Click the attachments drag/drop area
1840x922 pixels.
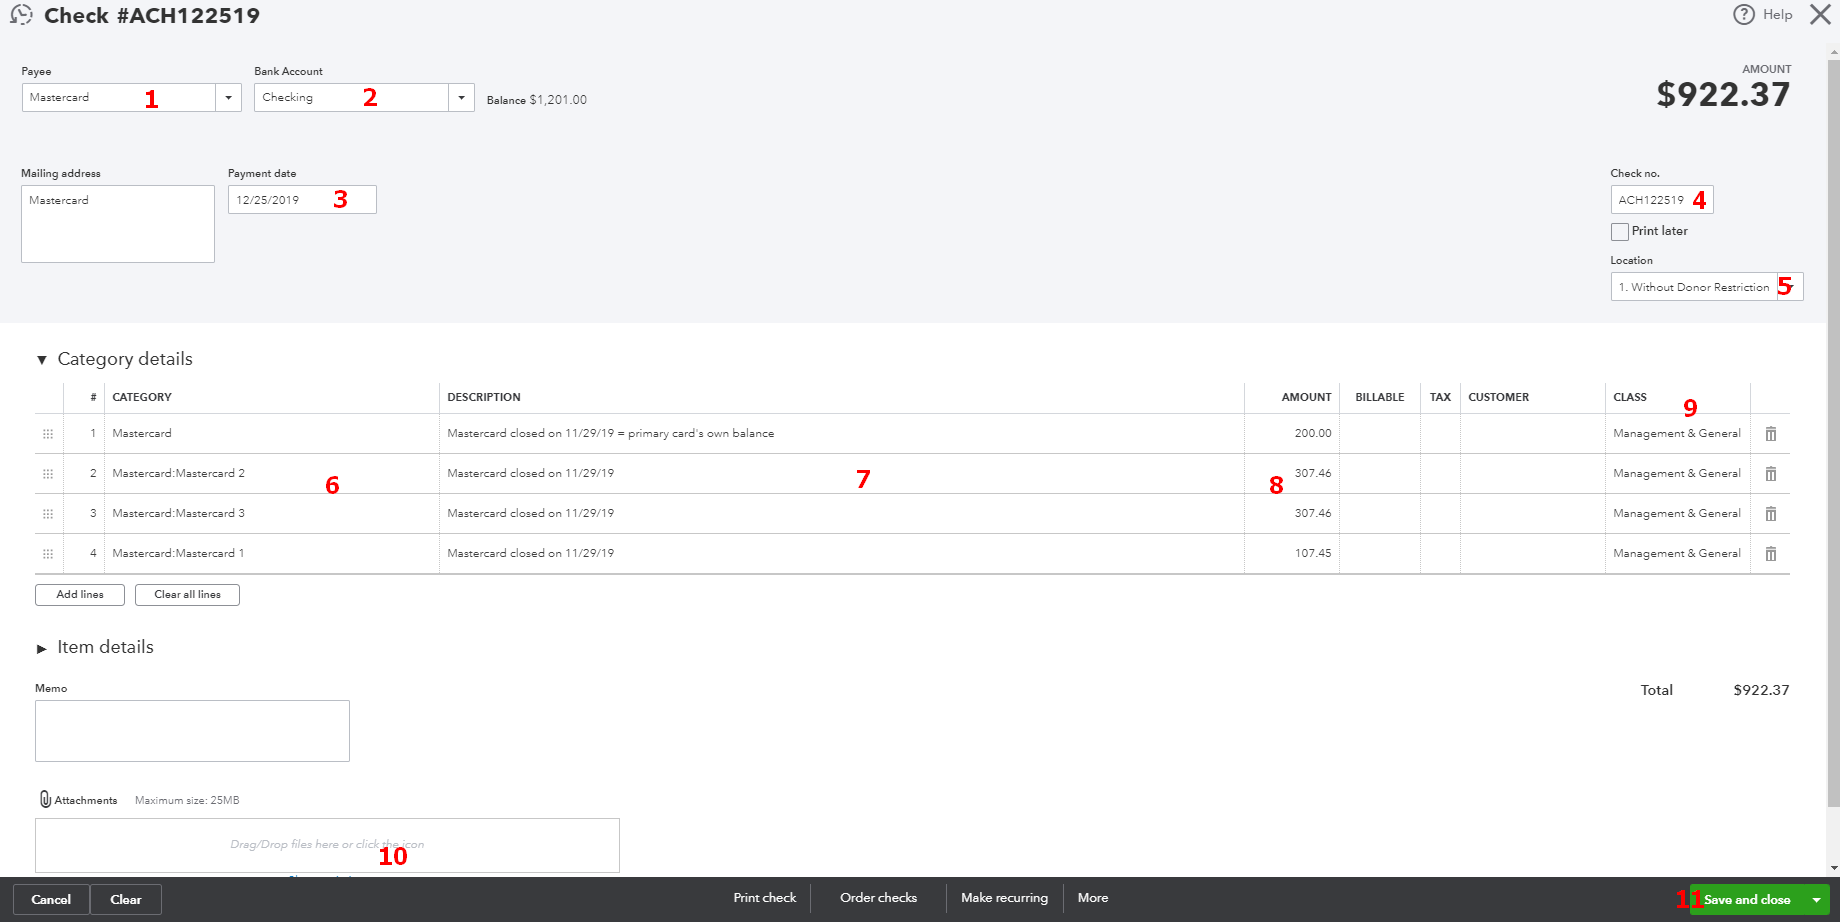[x=327, y=845]
